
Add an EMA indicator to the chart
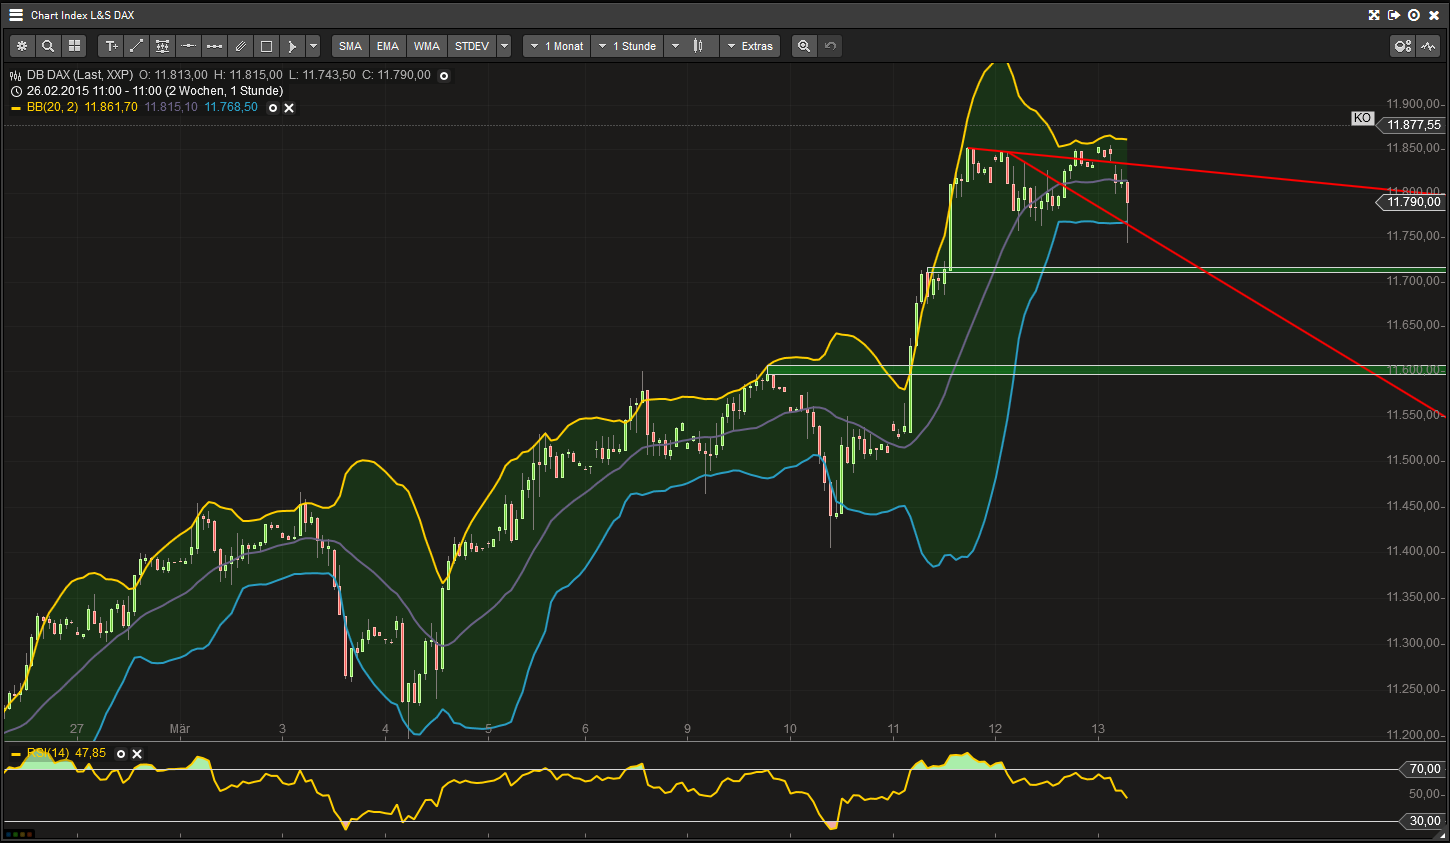click(x=387, y=45)
